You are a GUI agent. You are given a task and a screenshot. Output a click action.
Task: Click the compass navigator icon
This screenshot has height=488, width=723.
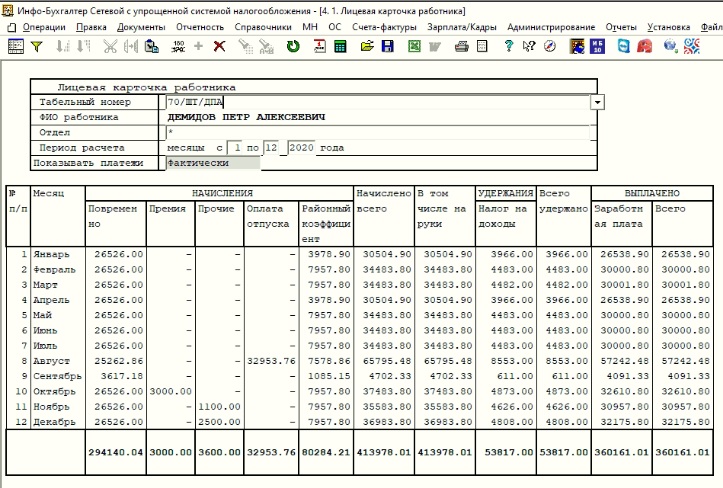click(550, 46)
